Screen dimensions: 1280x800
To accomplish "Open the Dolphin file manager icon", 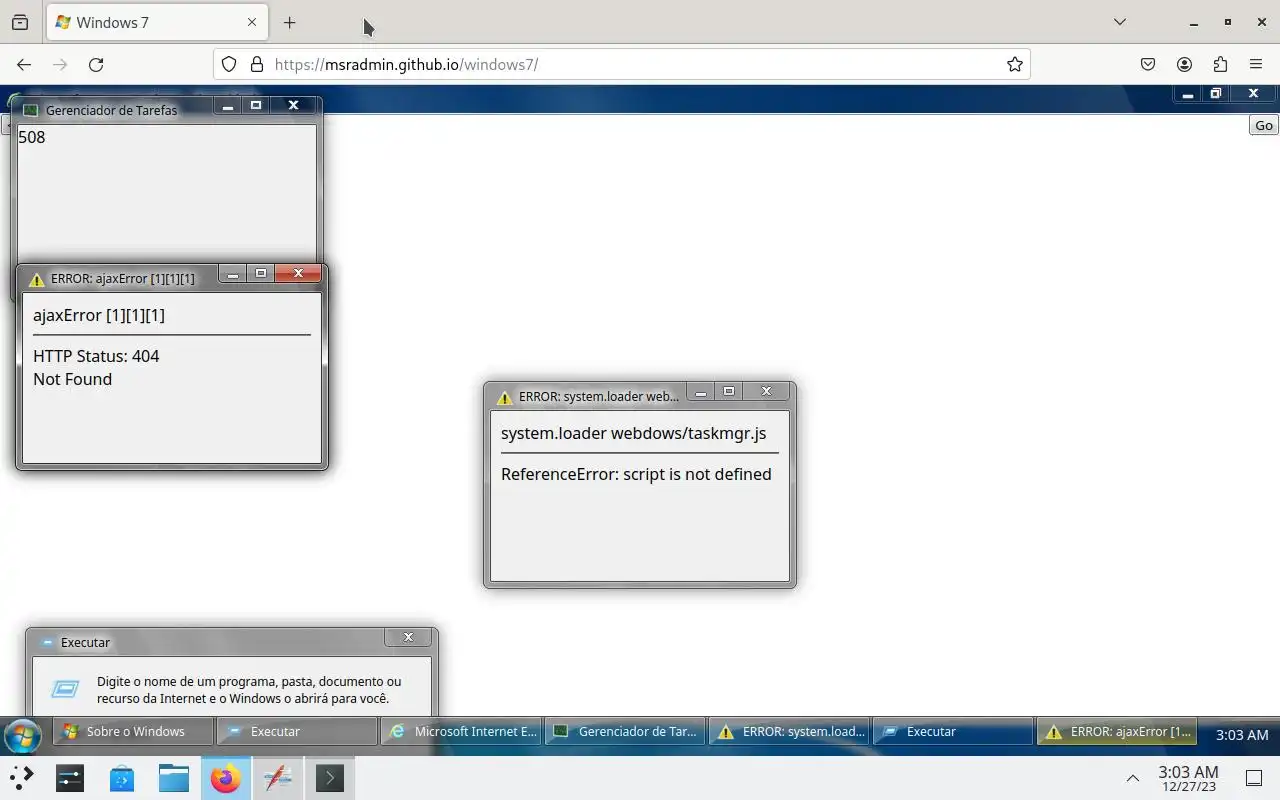I will click(174, 778).
